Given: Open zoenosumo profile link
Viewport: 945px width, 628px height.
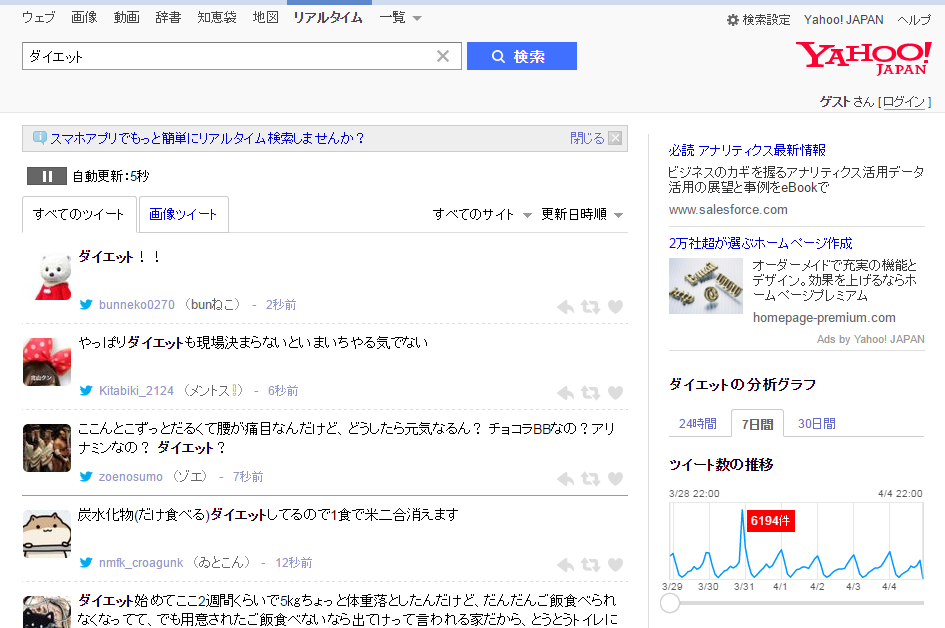Looking at the screenshot, I should 131,477.
